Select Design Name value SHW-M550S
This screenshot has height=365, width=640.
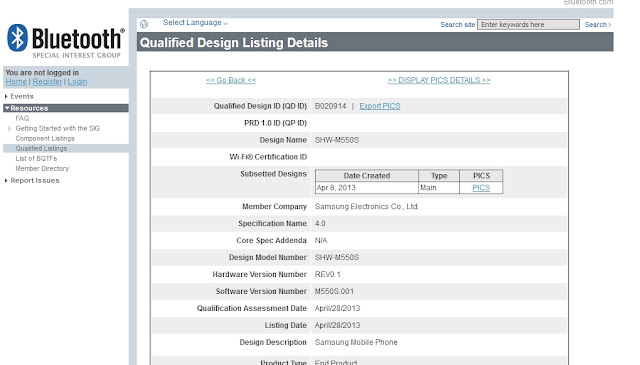coord(337,140)
